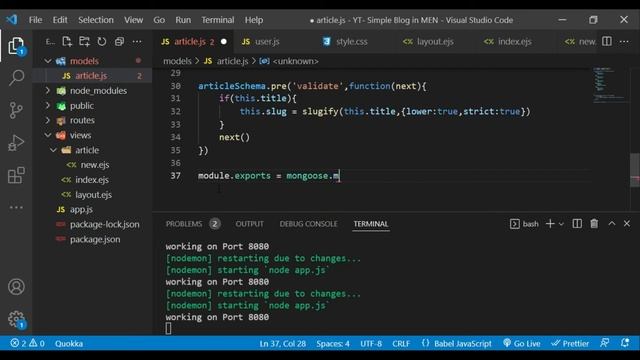
Task: Change UTF-8 file encoding
Action: coord(371,343)
